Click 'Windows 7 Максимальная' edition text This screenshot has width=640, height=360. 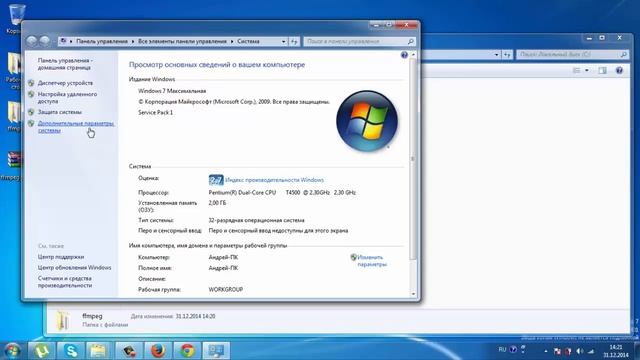tap(172, 91)
